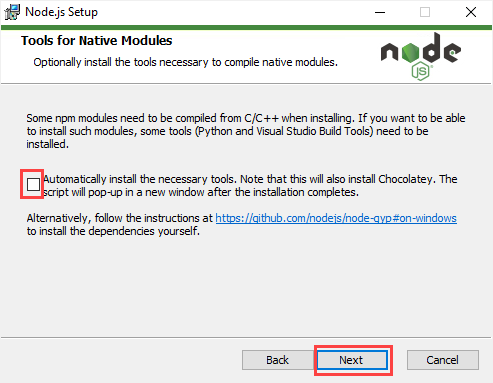Click the 'Node.js Setup' window title text
493x383 pixels.
[61, 12]
